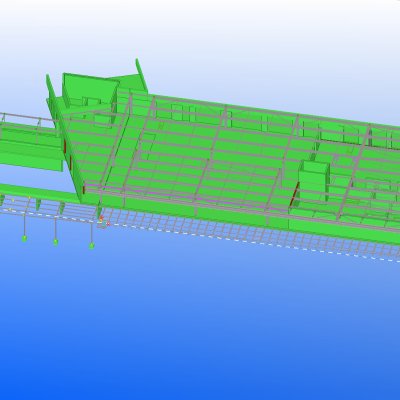Select the middle green footing block
400x400 pixels.
pos(55,242)
